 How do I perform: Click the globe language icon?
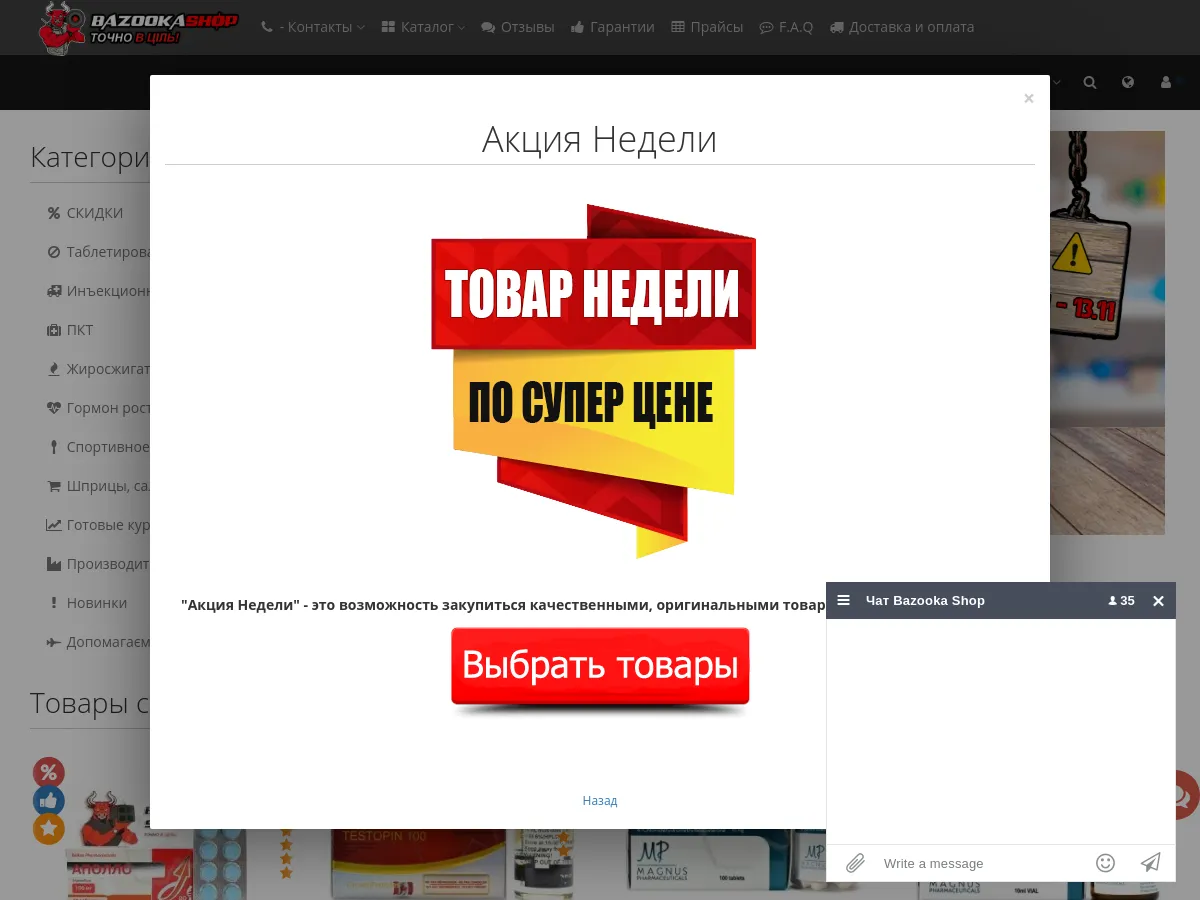[x=1127, y=82]
